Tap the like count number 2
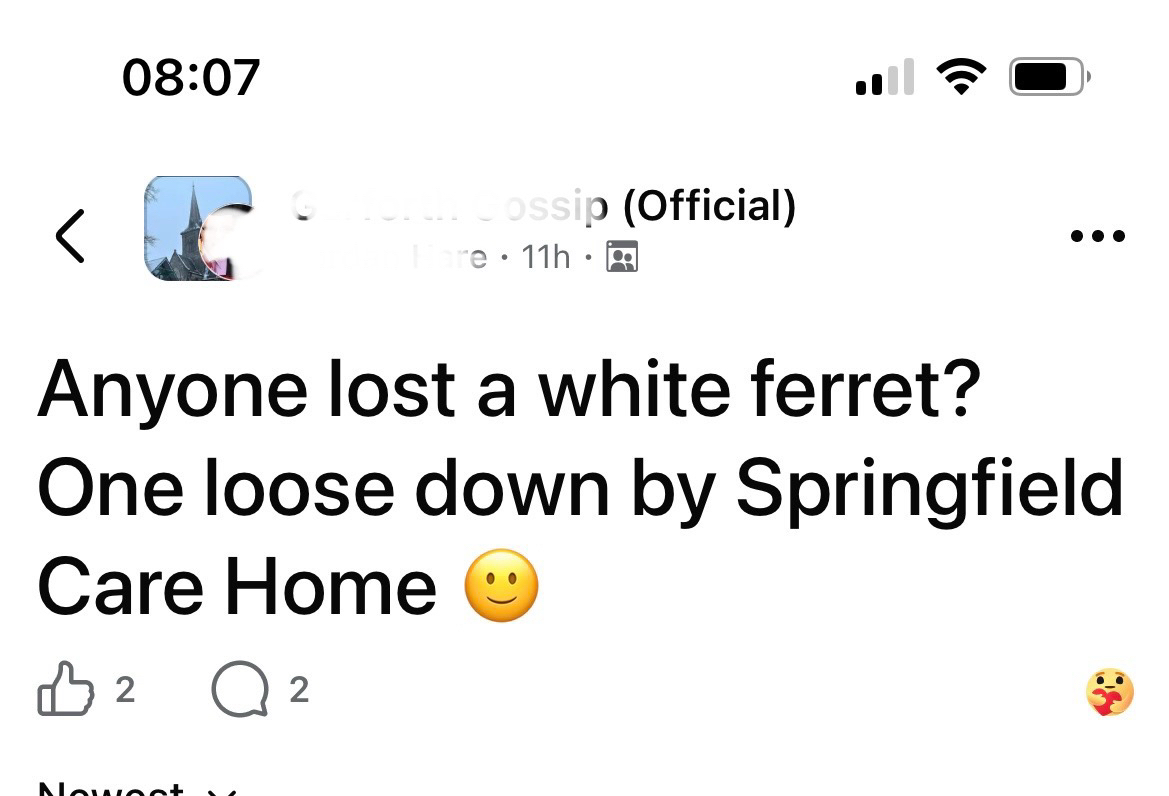Viewport: 1169px width, 796px height. [x=125, y=690]
